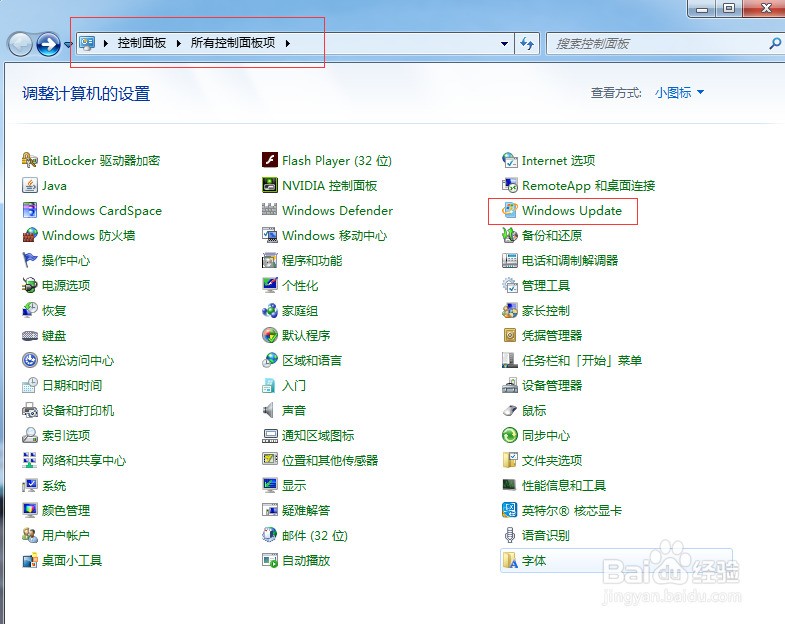This screenshot has height=624, width=785.
Task: Click the 语音识别 microphone icon
Action: 510,535
